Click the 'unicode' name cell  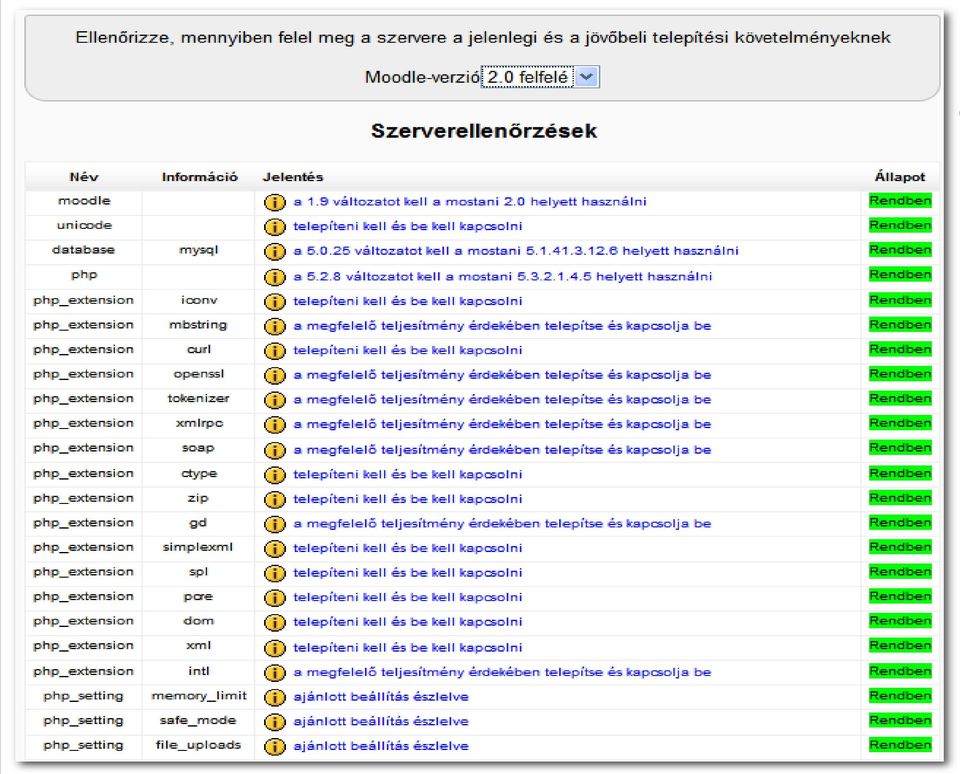tap(84, 225)
